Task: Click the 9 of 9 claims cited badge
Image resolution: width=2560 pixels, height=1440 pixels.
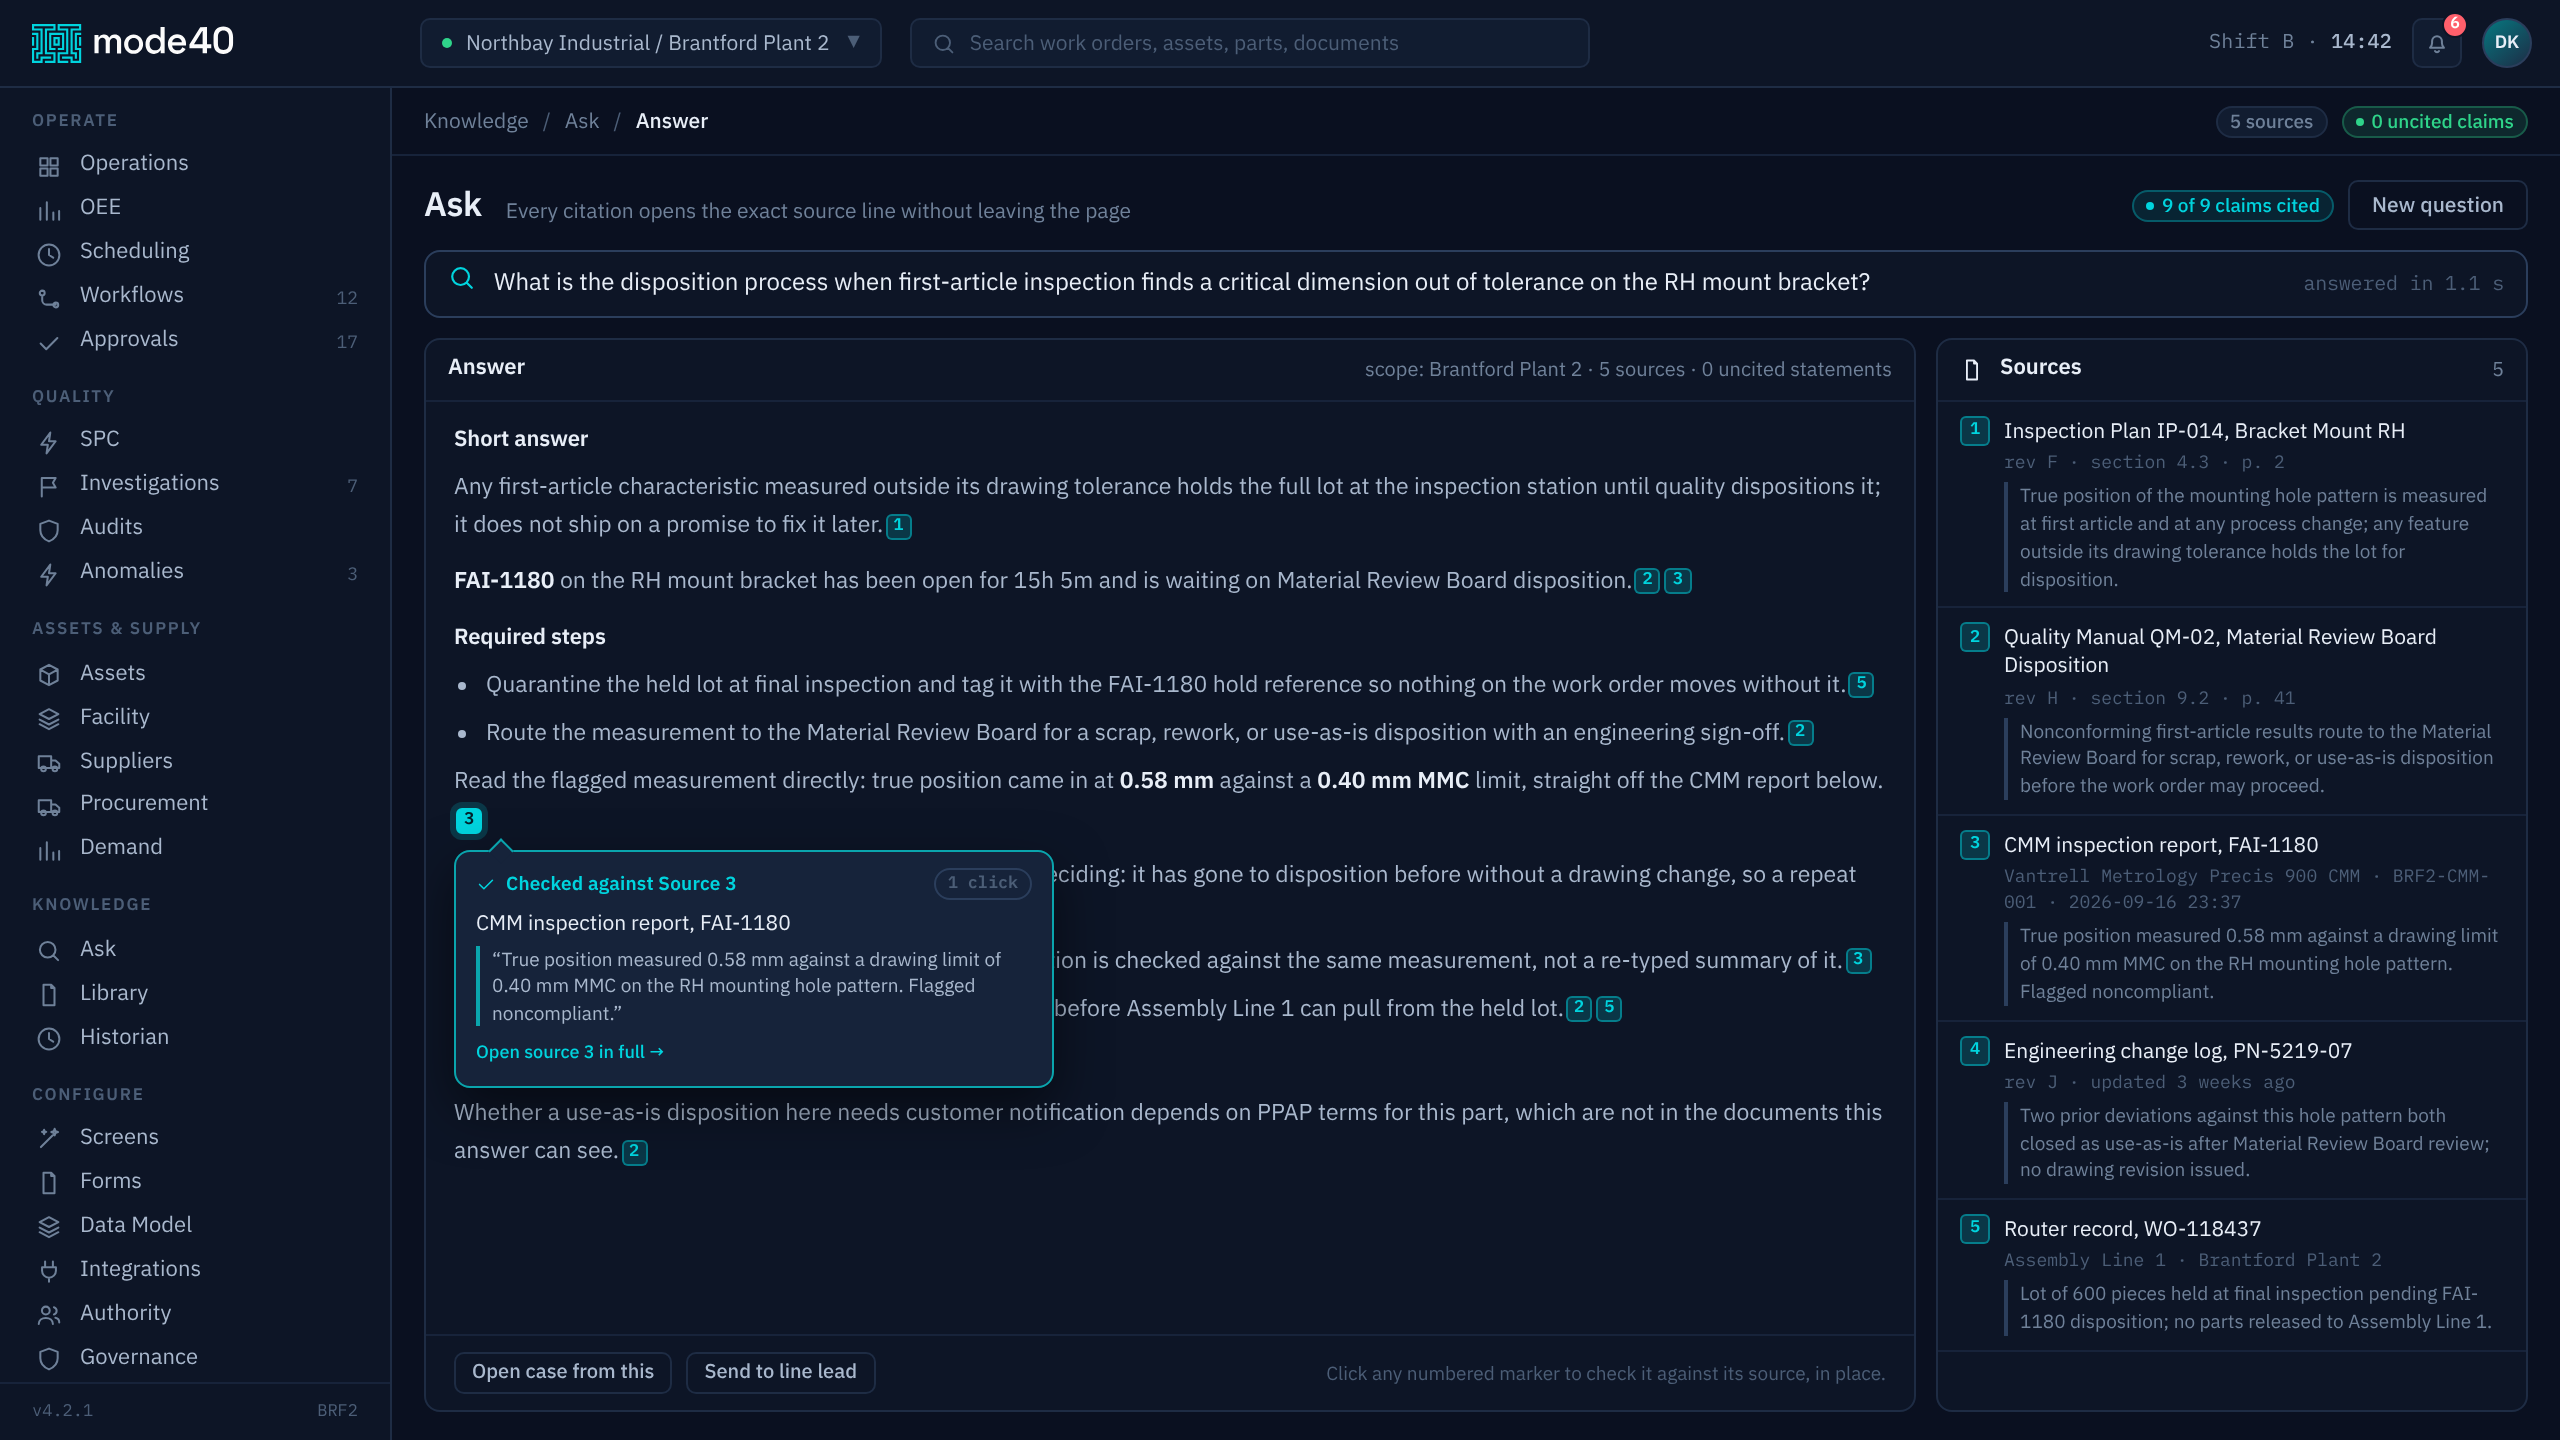Action: (x=2232, y=206)
